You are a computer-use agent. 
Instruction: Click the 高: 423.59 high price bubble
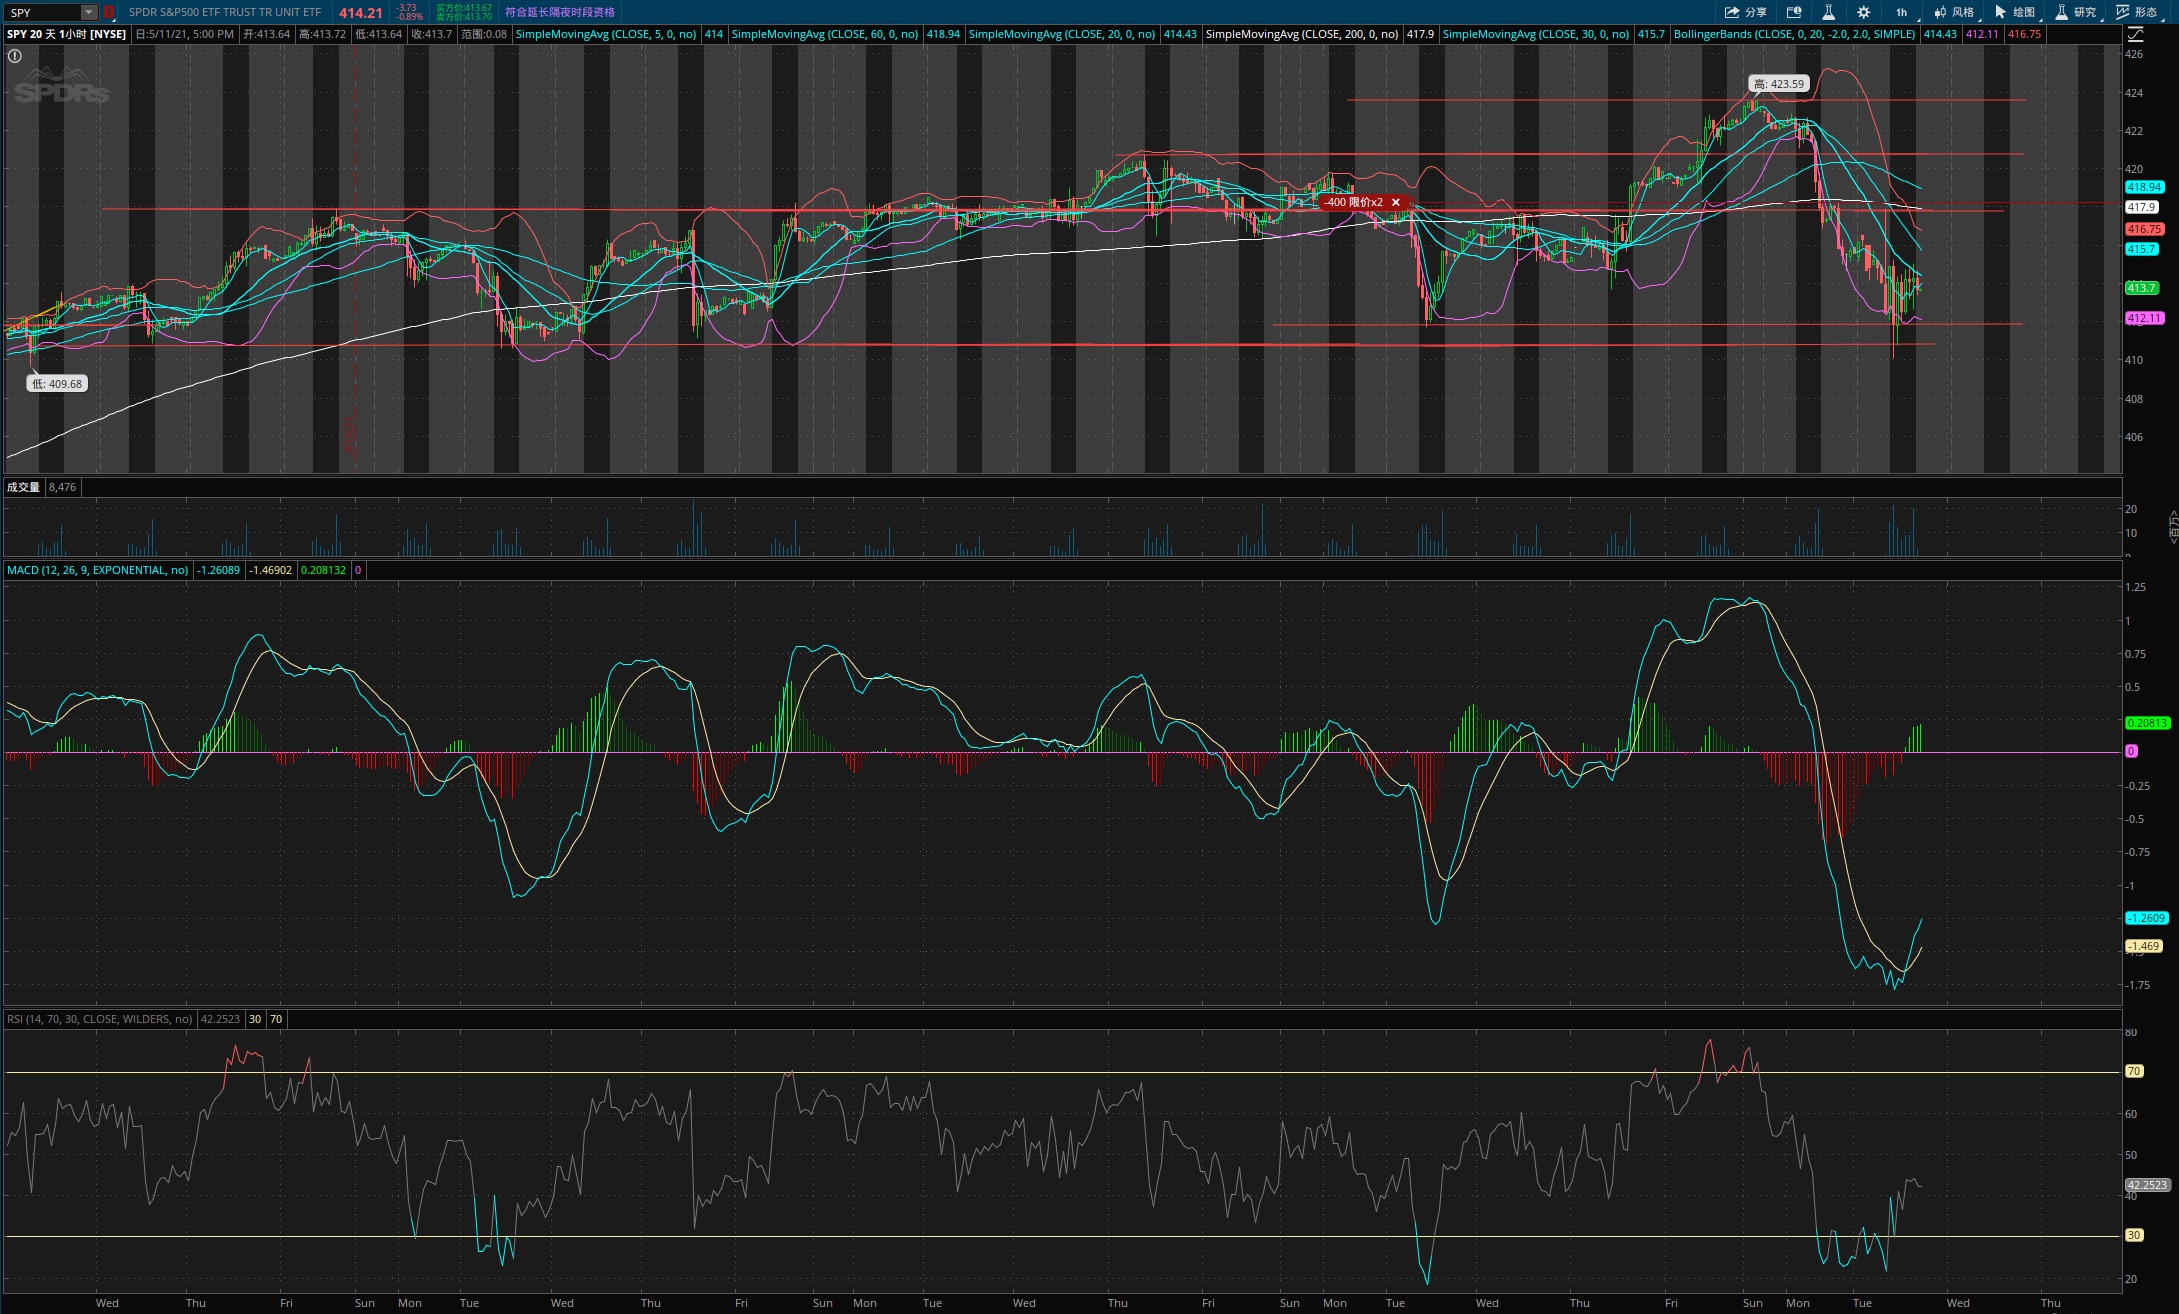coord(1779,84)
